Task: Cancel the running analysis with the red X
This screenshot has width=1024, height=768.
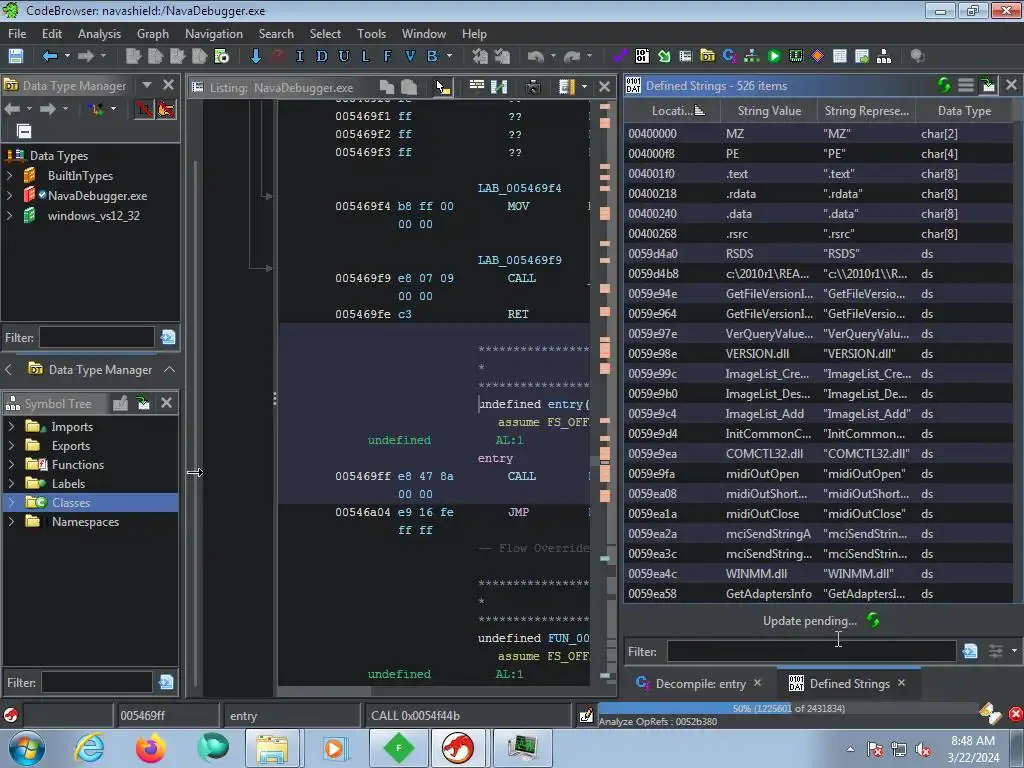Action: pos(1016,714)
